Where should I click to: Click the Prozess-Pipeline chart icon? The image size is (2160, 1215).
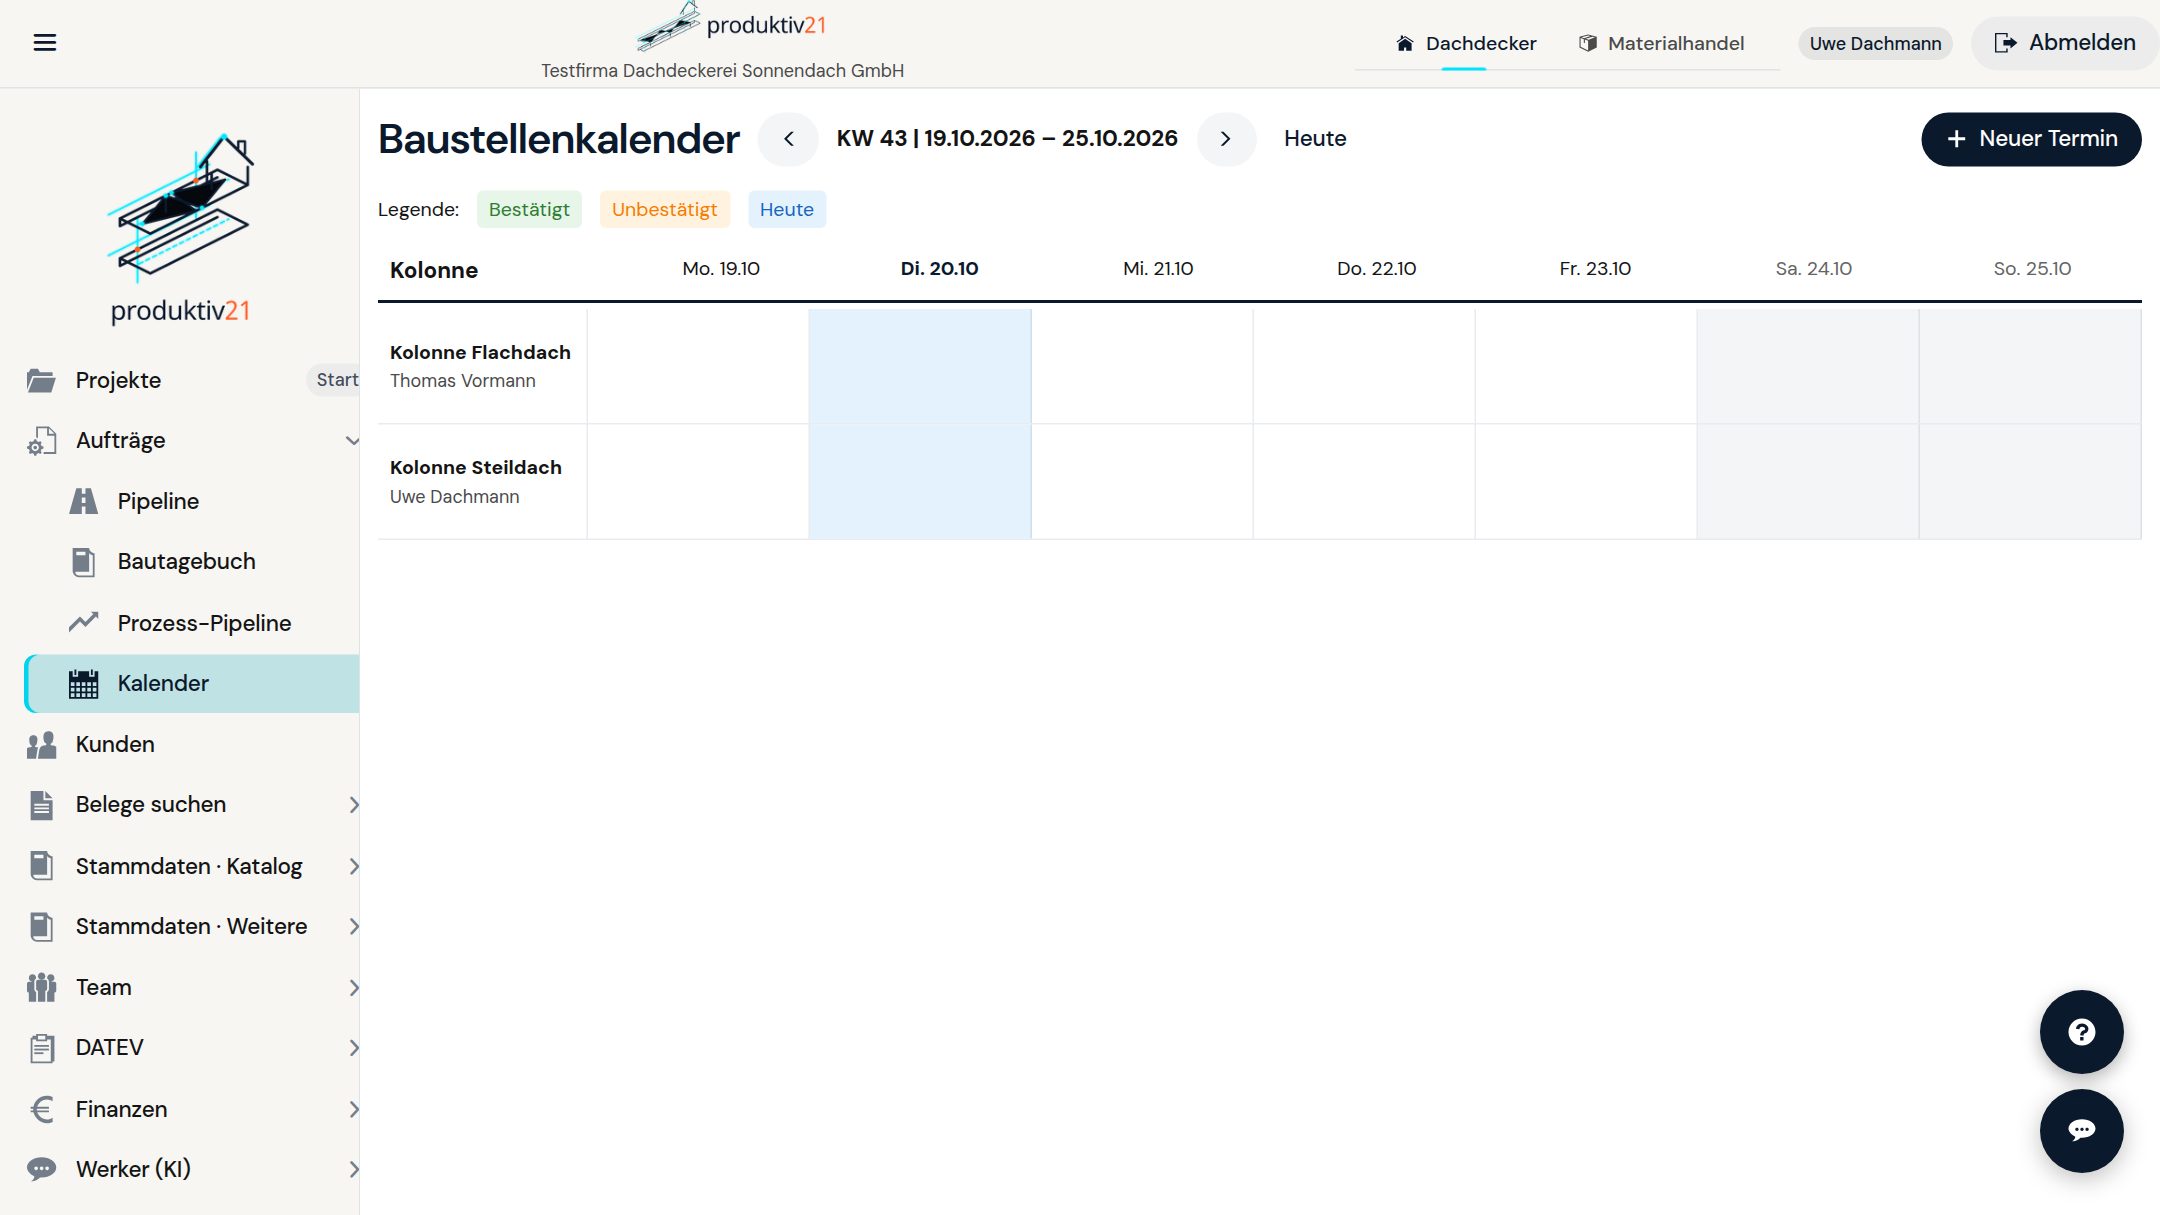(x=83, y=622)
